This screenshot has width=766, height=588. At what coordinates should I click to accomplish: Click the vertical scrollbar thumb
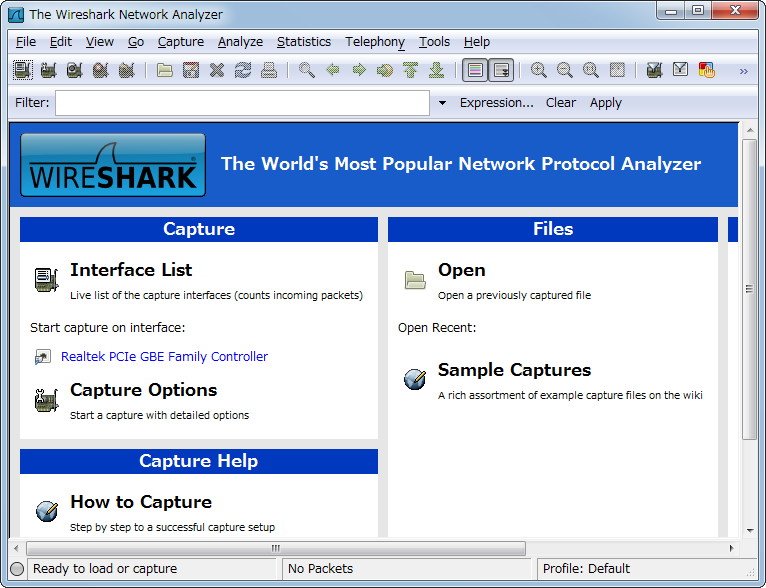coord(749,289)
